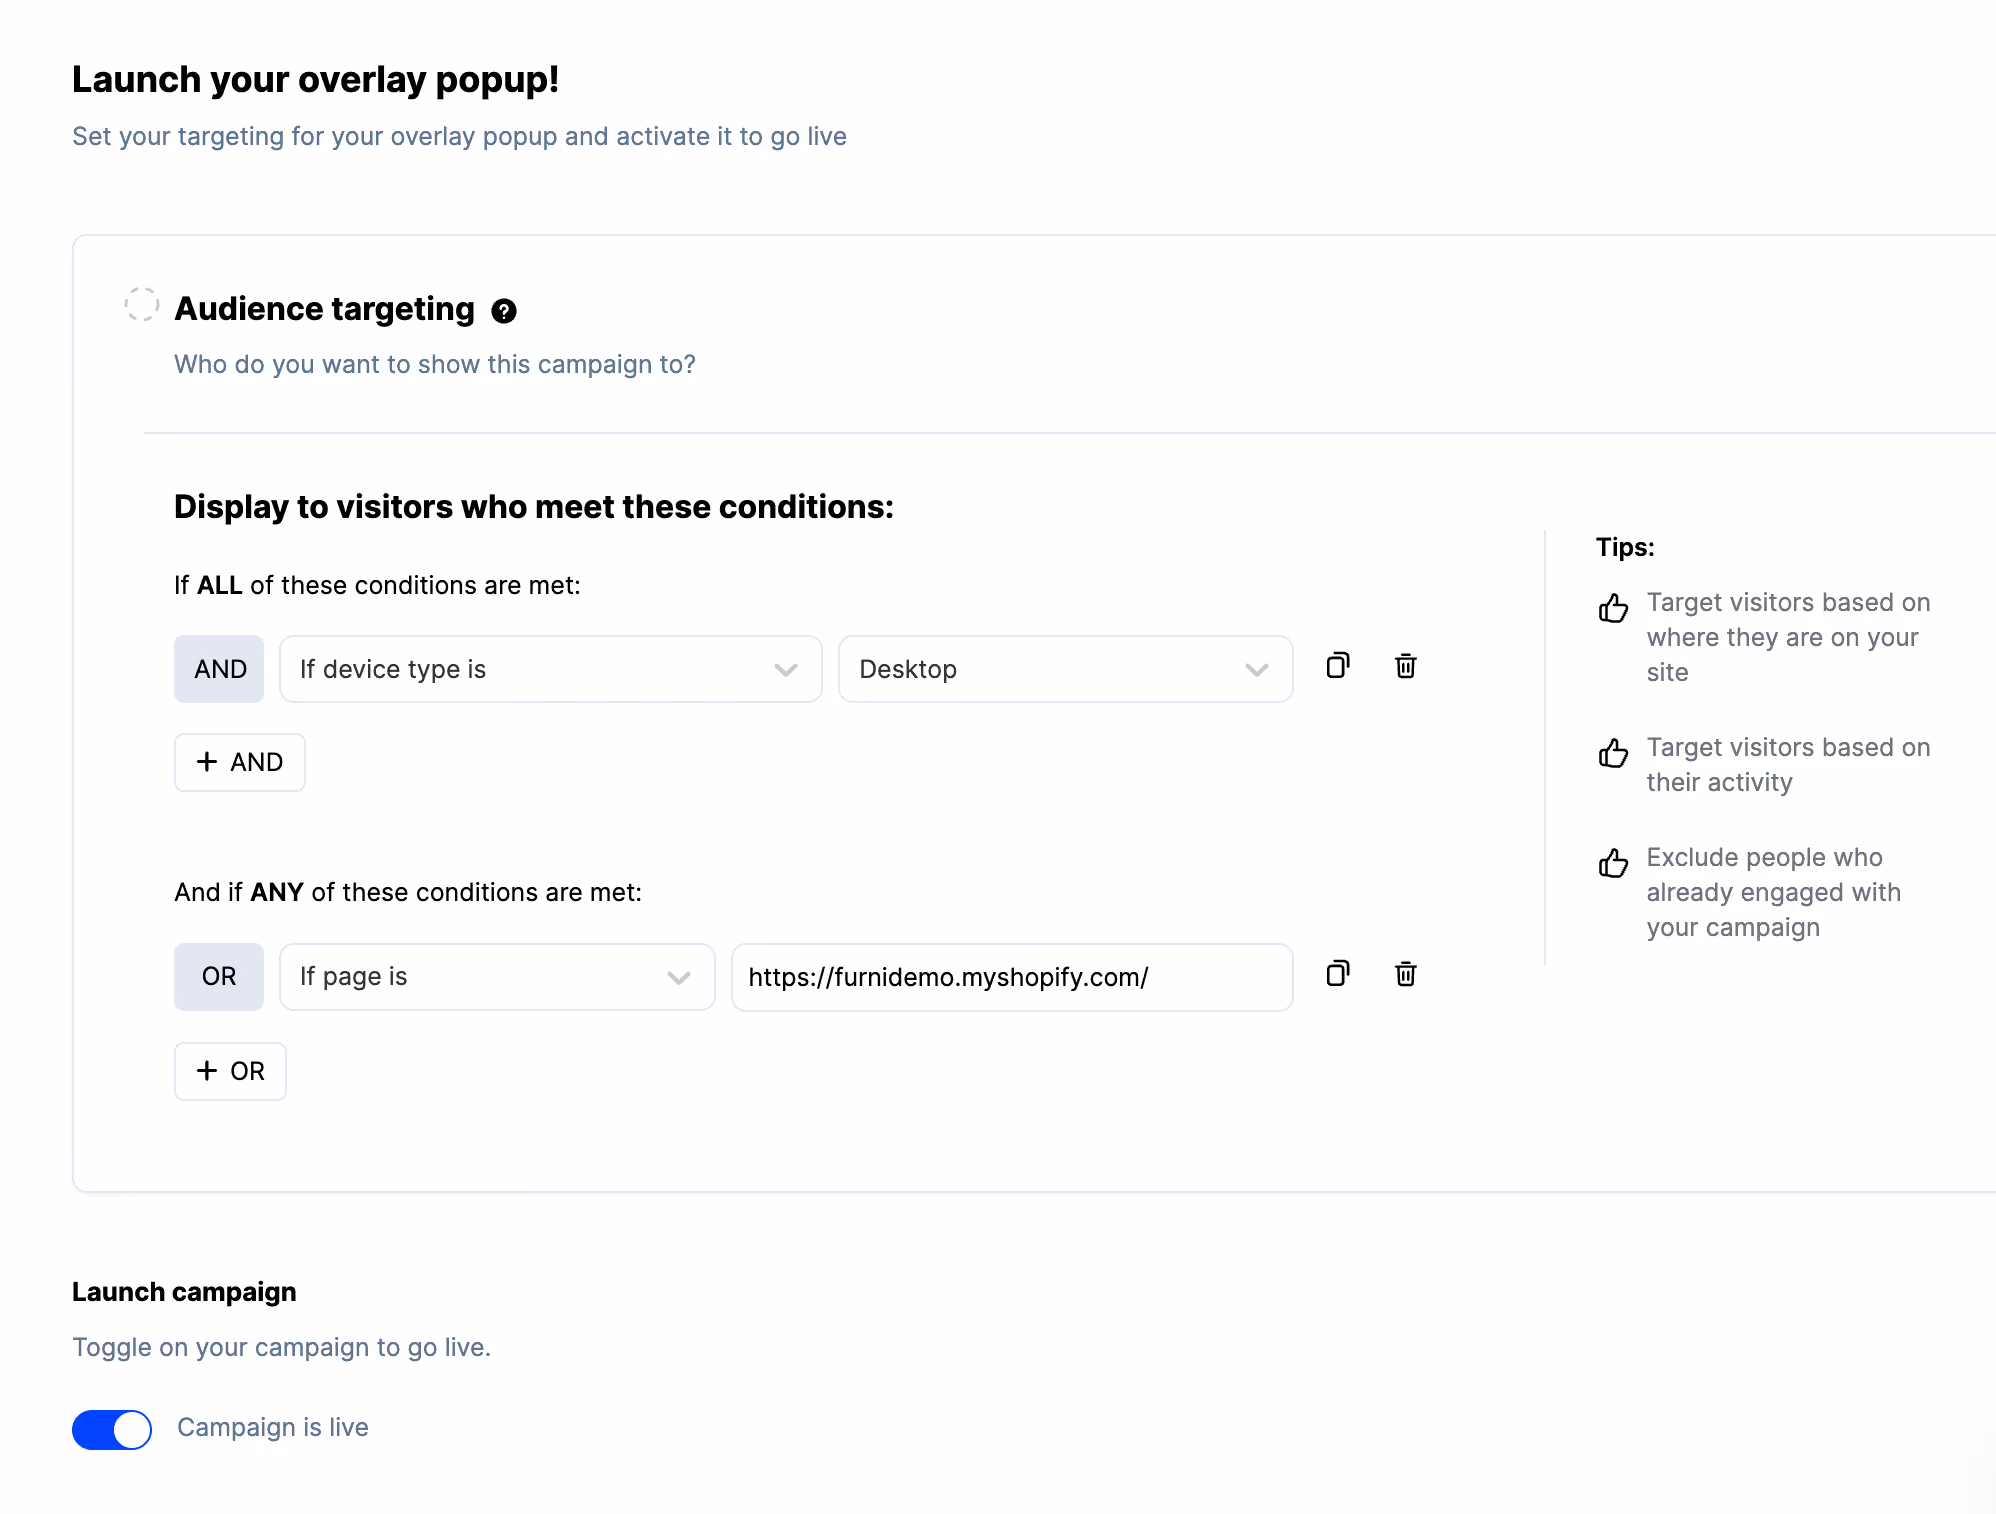Open the 'If device type is' dropdown
The image size is (1996, 1514).
tap(551, 669)
